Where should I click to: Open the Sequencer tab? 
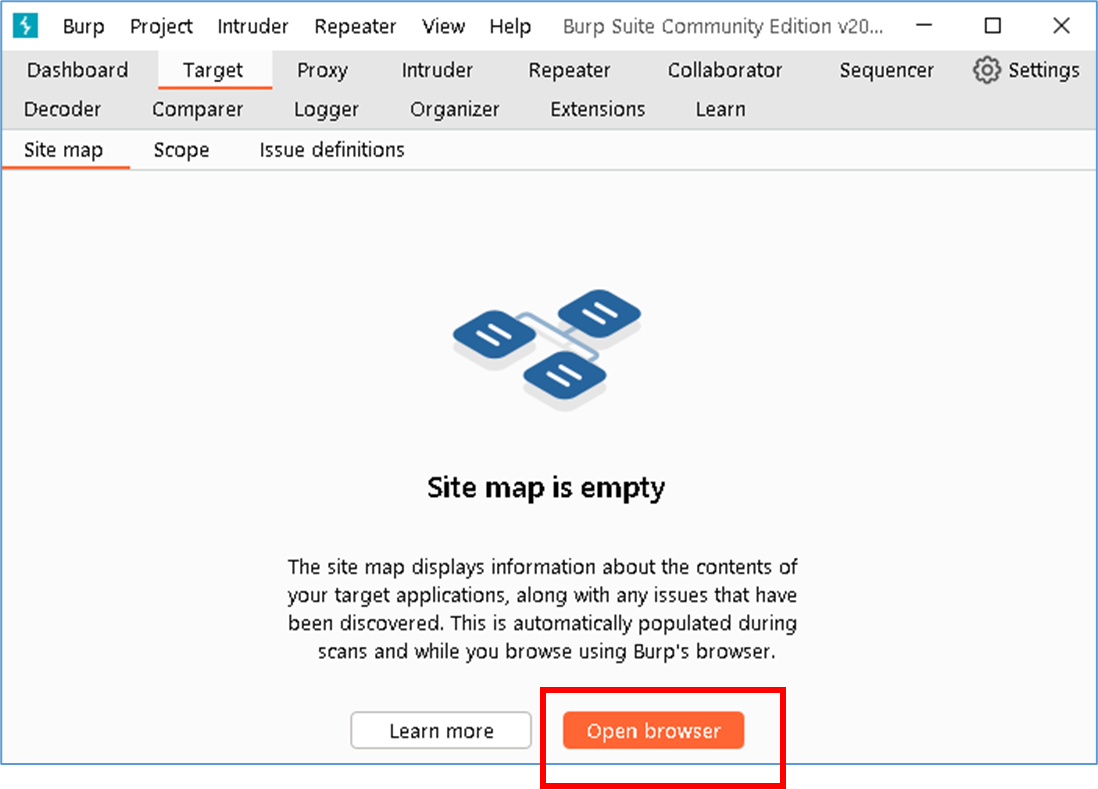pos(887,70)
